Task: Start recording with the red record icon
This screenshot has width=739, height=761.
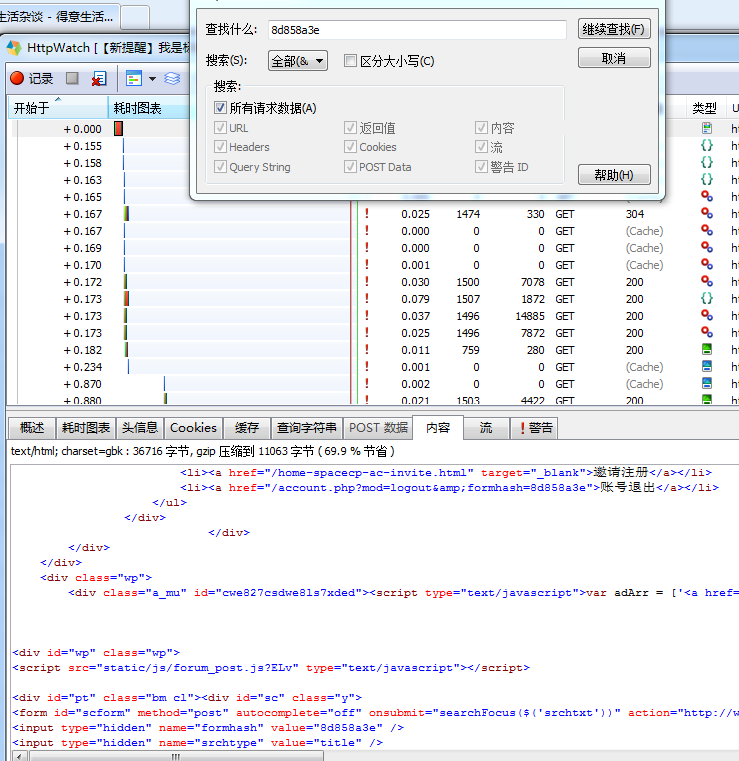Action: [17, 78]
